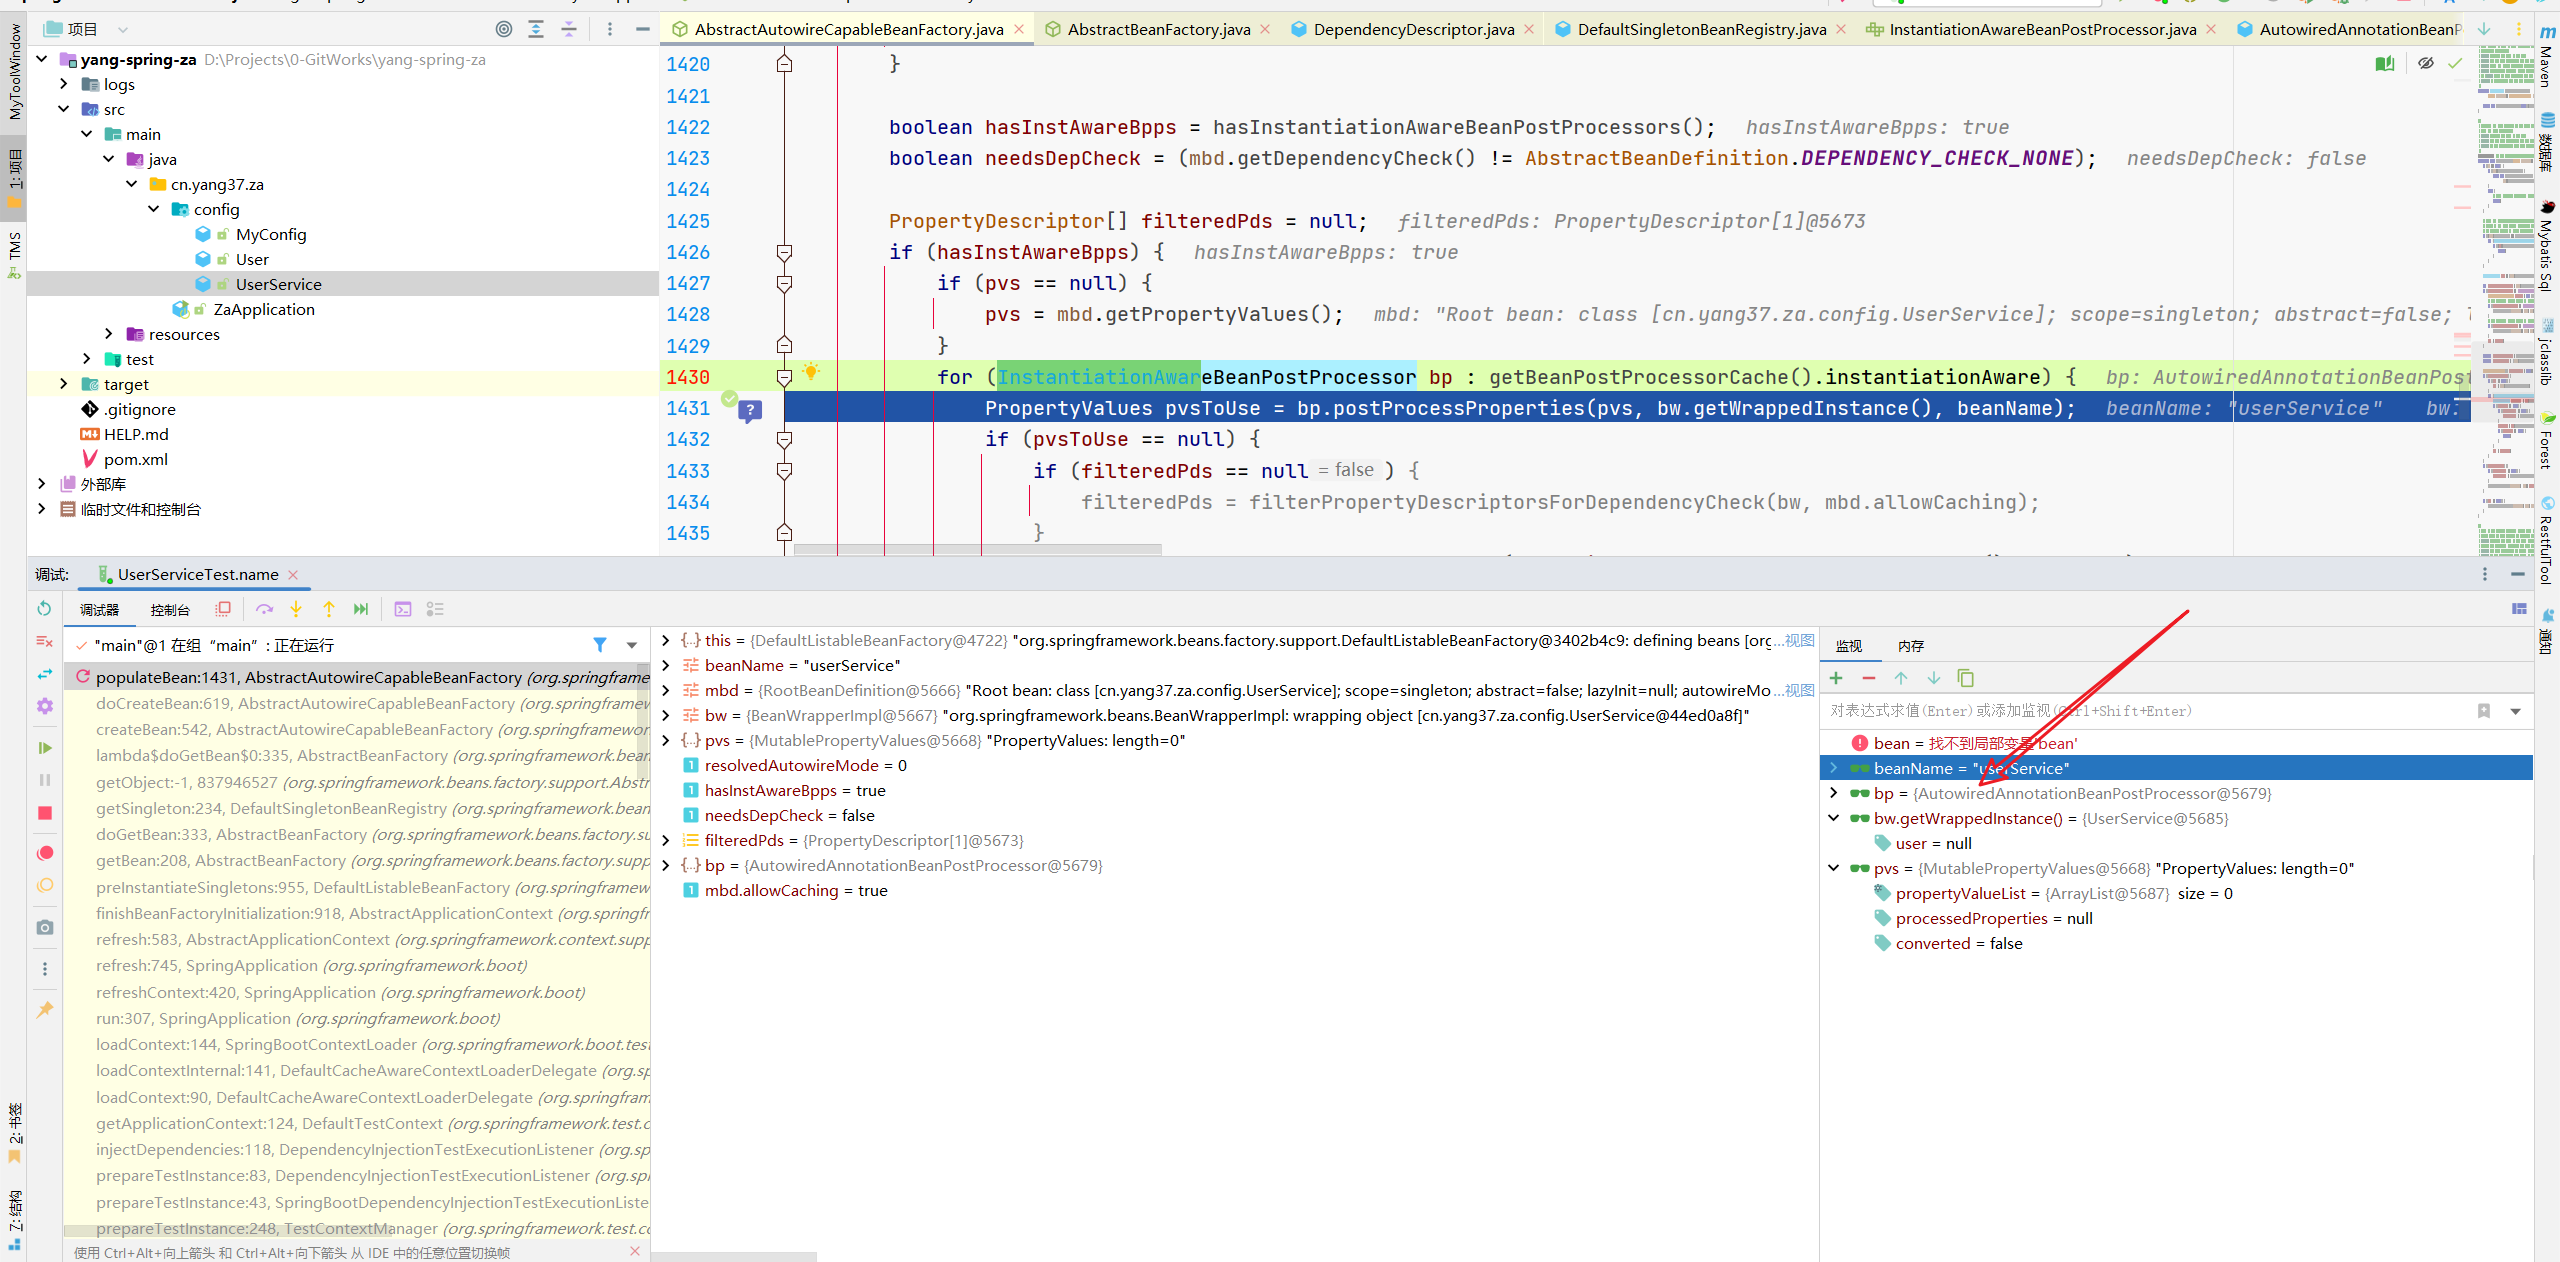Click Show Execution Point icon
This screenshot has height=1262, width=2560.
coord(223,609)
